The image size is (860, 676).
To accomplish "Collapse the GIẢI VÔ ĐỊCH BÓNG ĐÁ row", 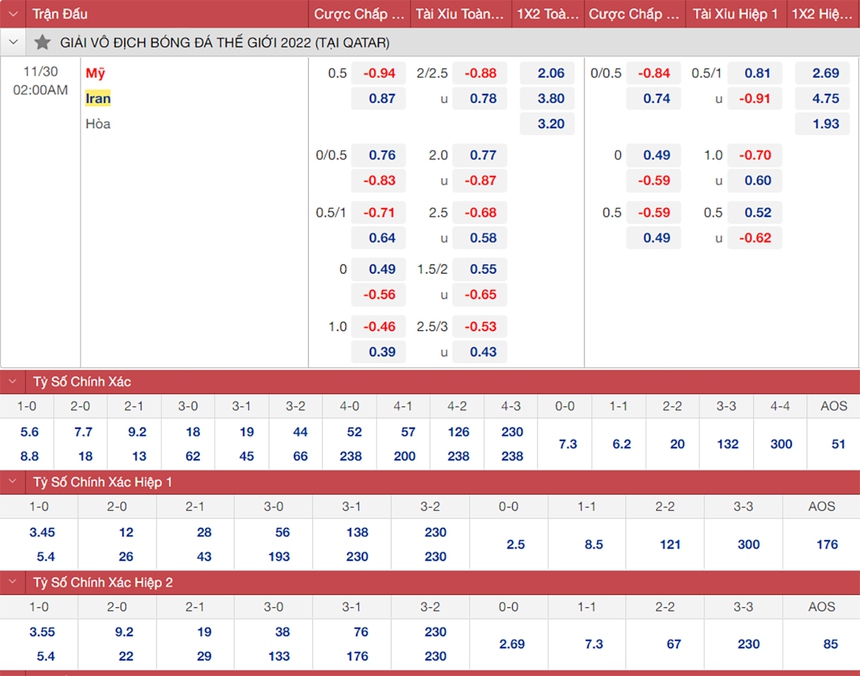I will tap(12, 43).
